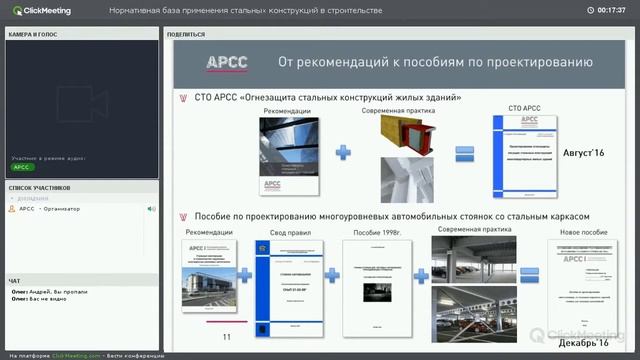Viewport: 640px width, 360px height.
Task: Click the upper Современная практика label
Action: (398, 111)
